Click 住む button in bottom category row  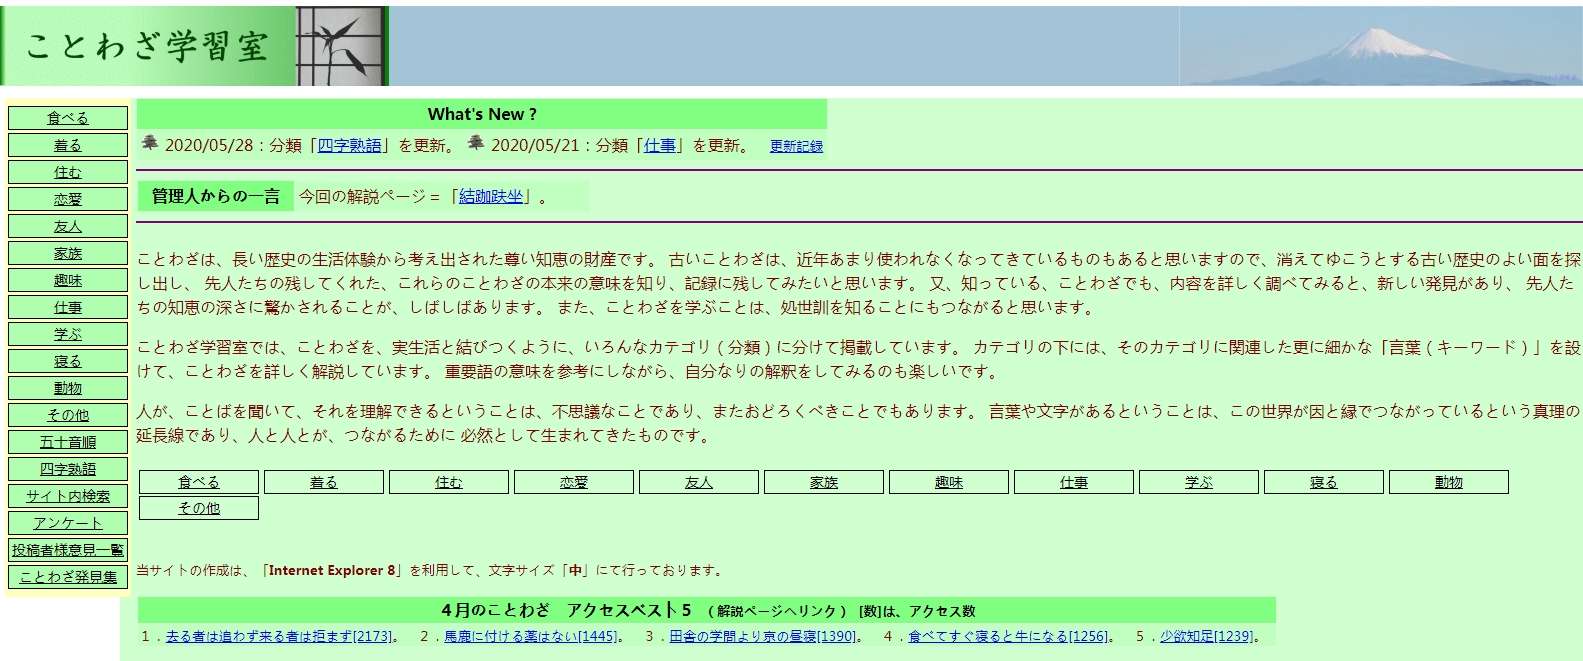tap(449, 482)
